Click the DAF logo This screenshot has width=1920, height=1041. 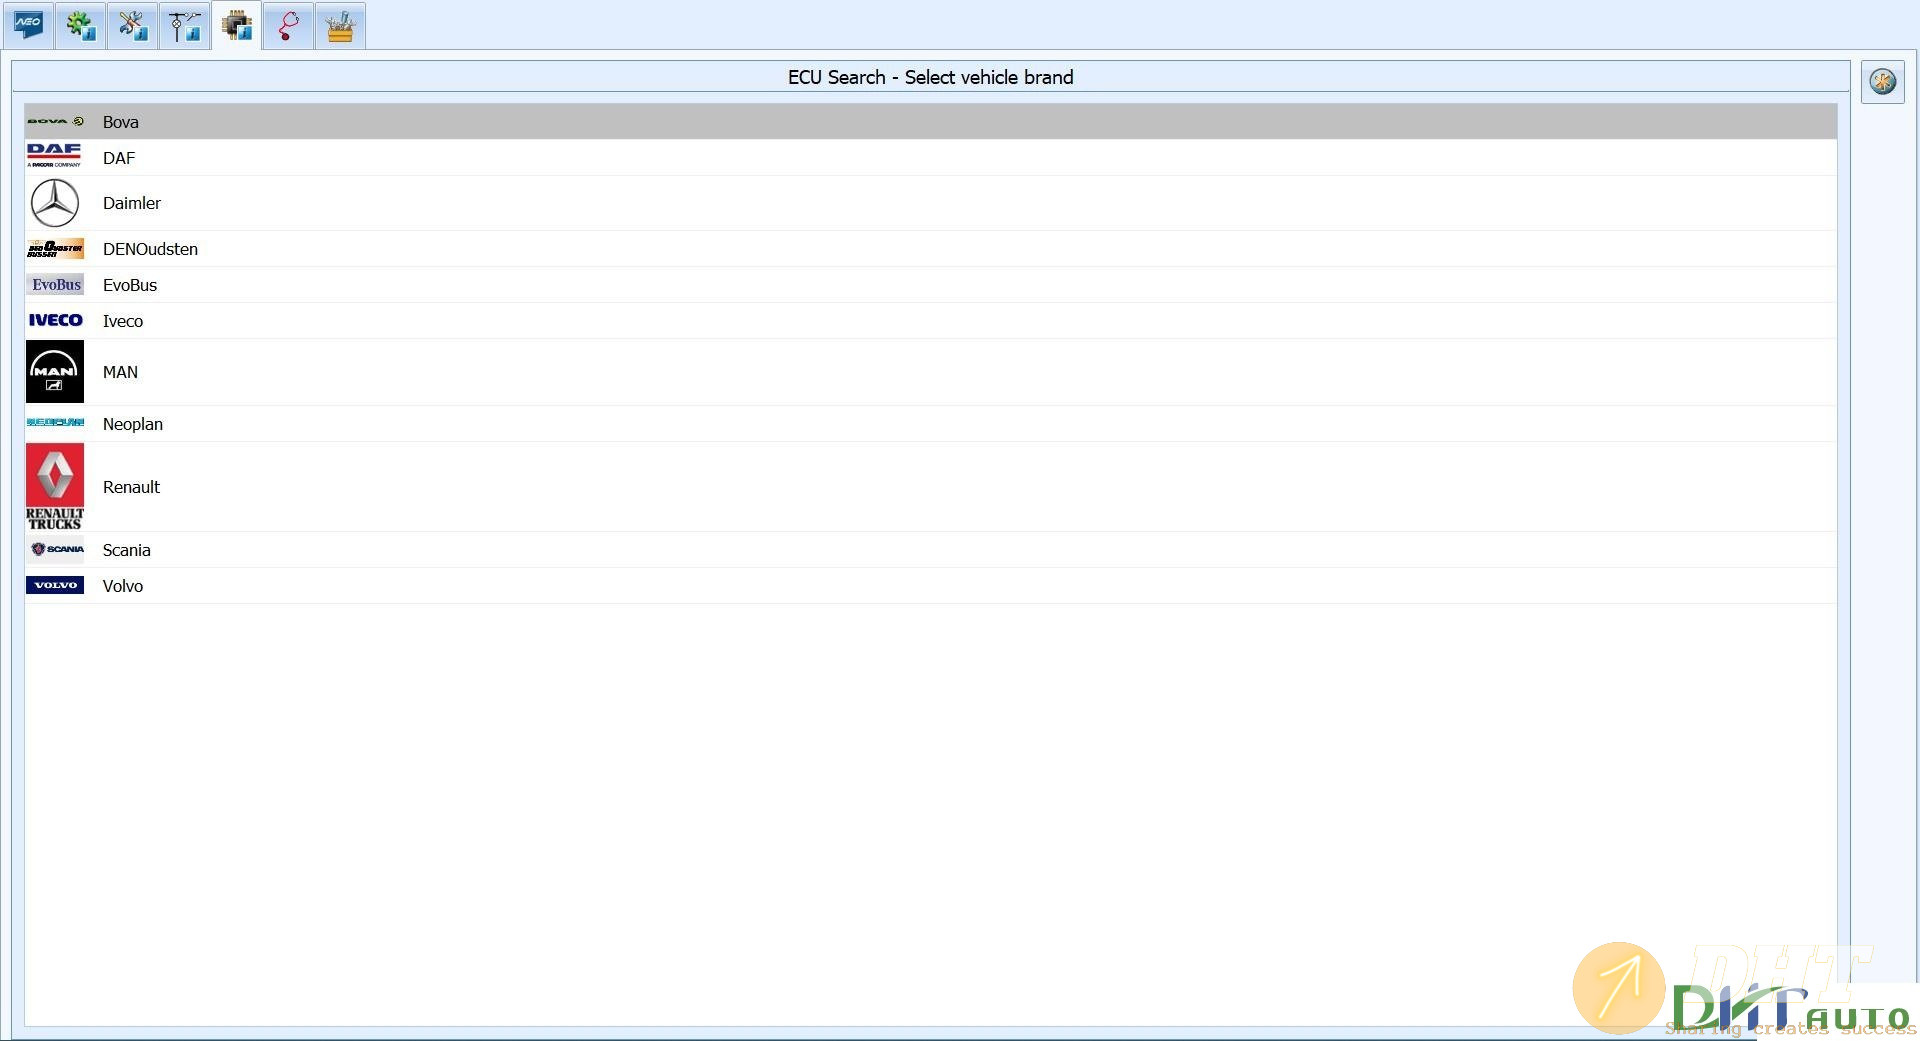point(55,155)
